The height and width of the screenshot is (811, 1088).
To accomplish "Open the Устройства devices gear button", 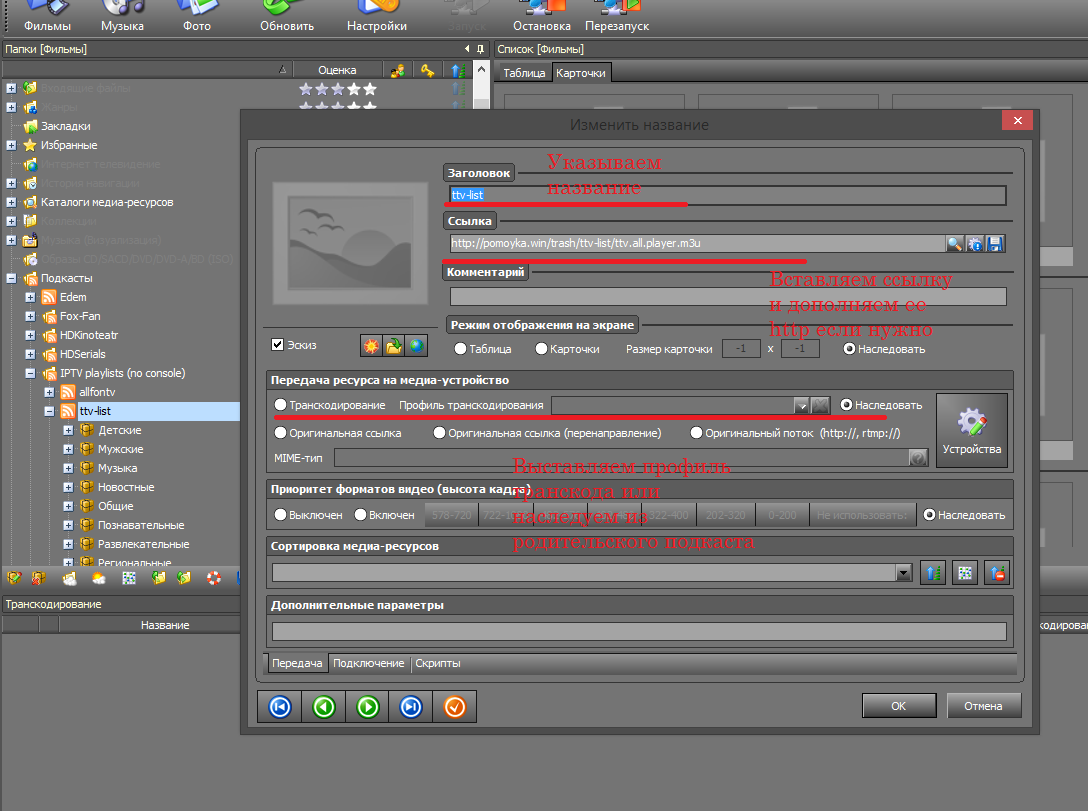I will pos(971,430).
